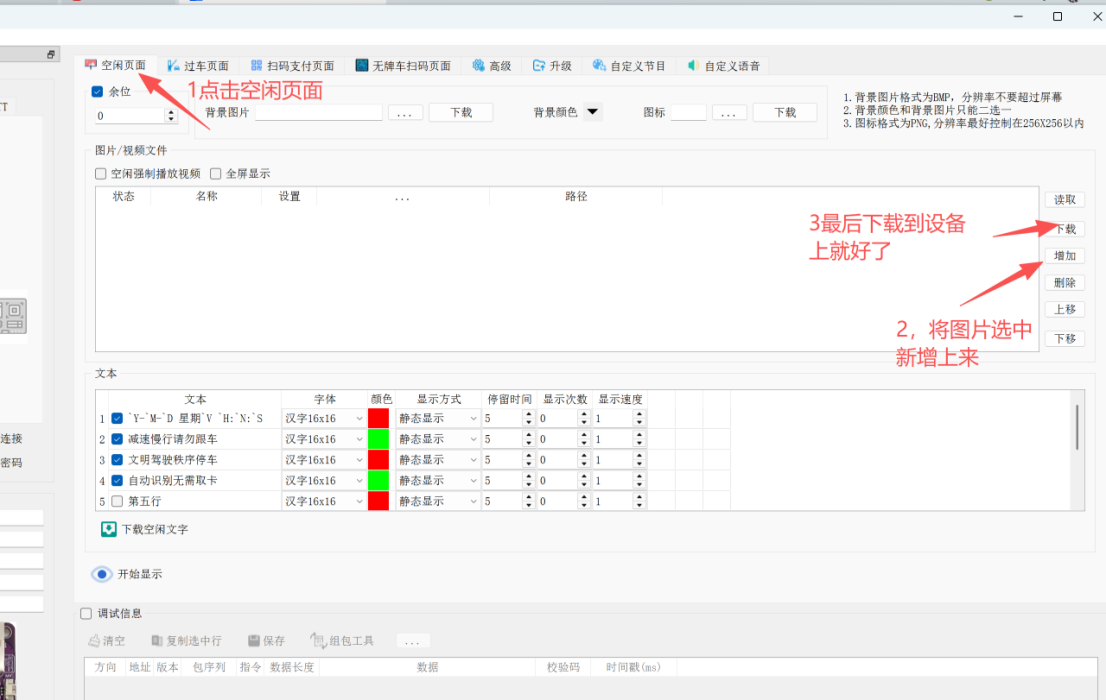Image resolution: width=1106 pixels, height=700 pixels.
Task: Open font dropdown for 减速慢行请勿跟车 row
Action: point(359,439)
